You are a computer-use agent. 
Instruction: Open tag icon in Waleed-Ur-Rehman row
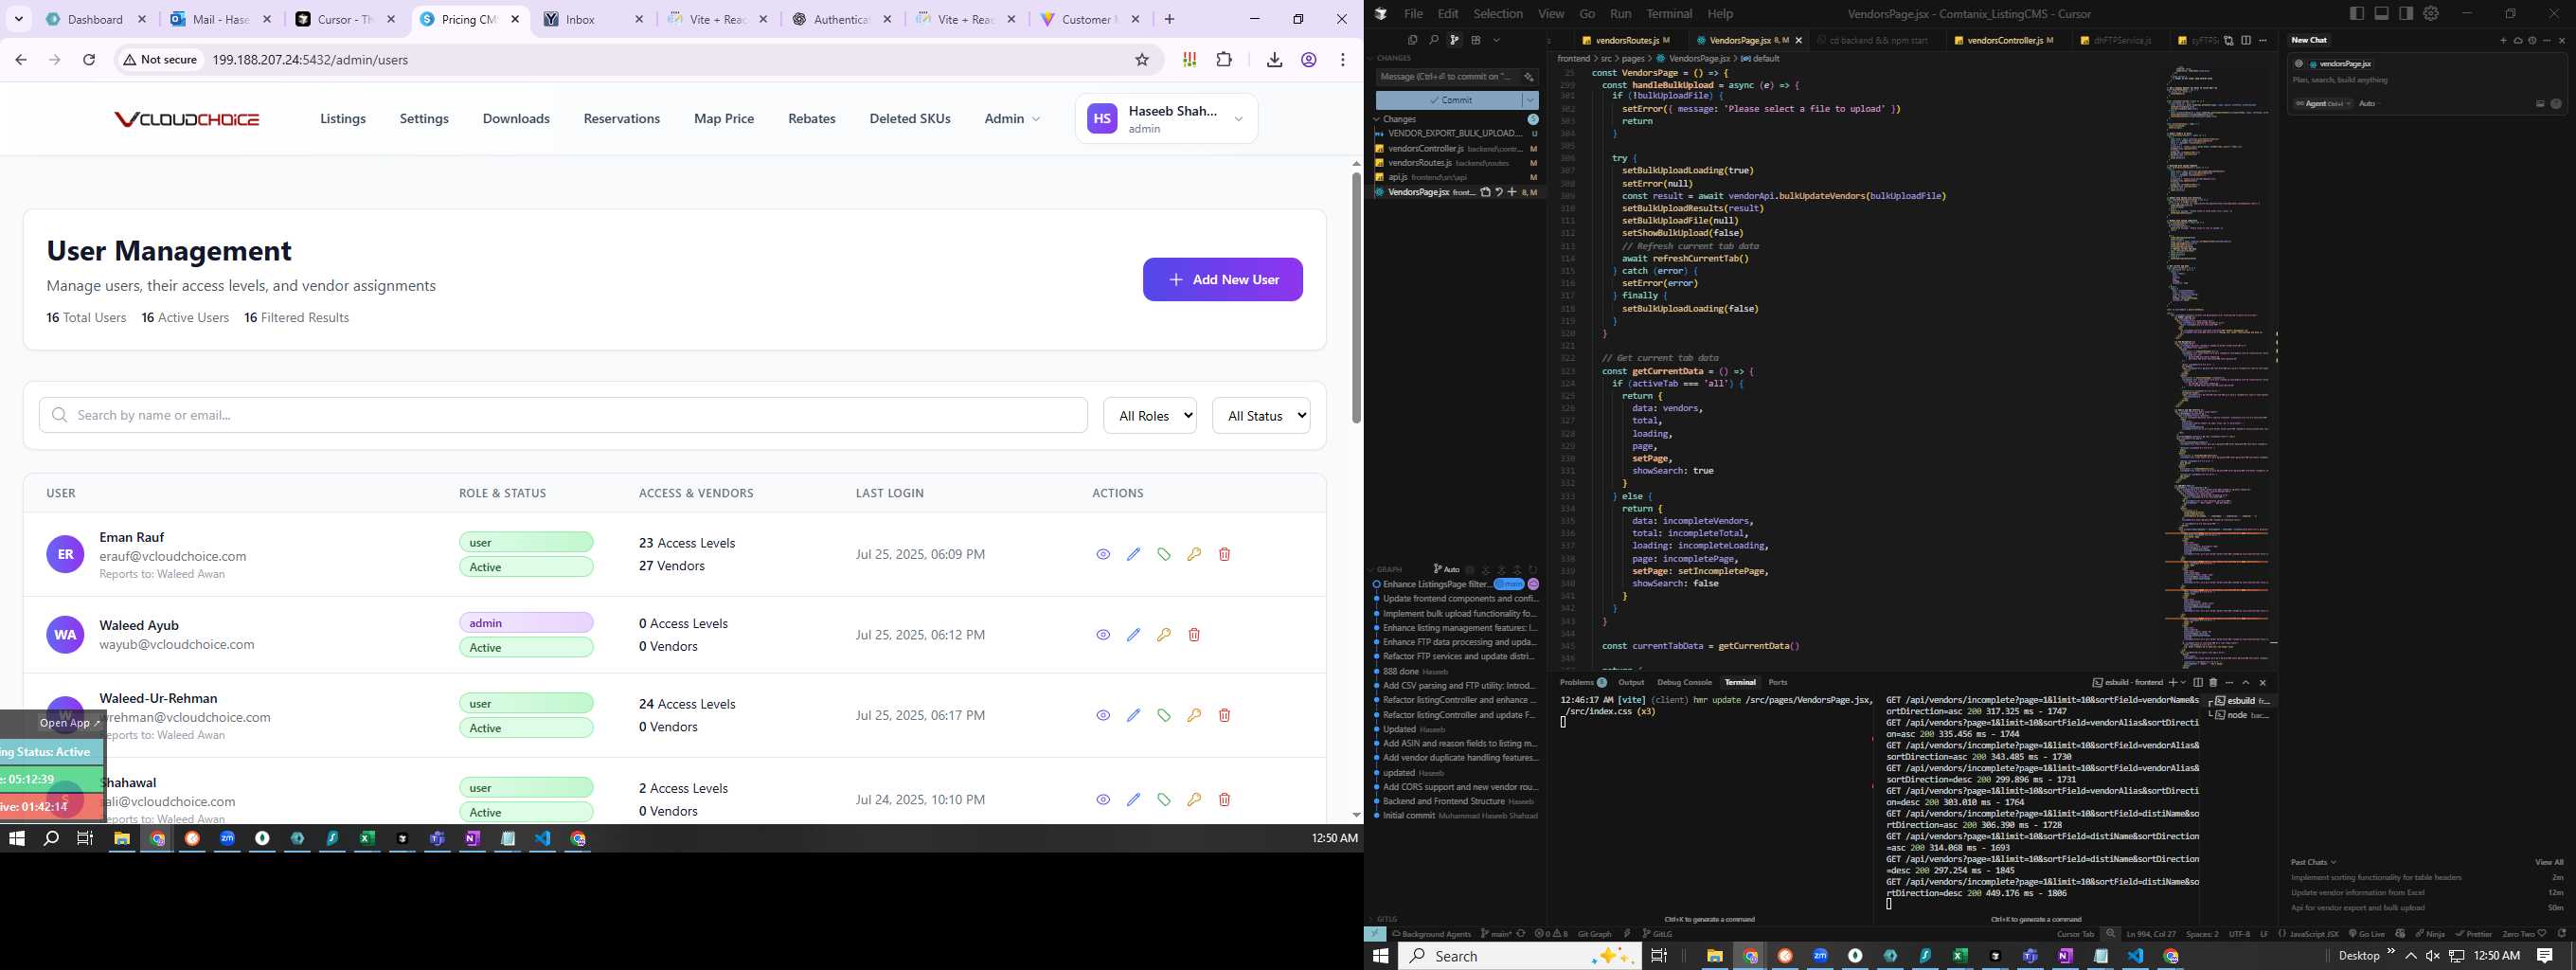(1164, 715)
